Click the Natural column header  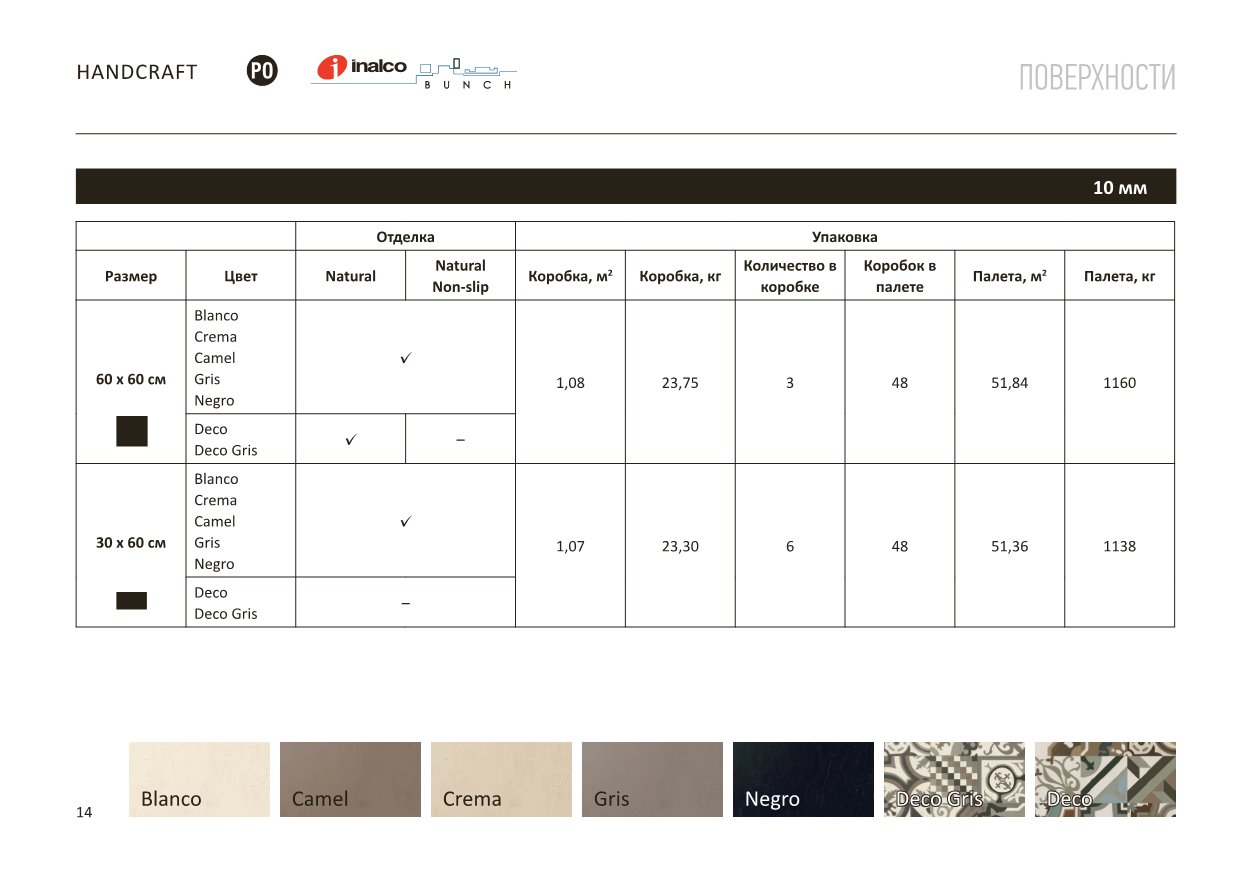[x=351, y=276]
